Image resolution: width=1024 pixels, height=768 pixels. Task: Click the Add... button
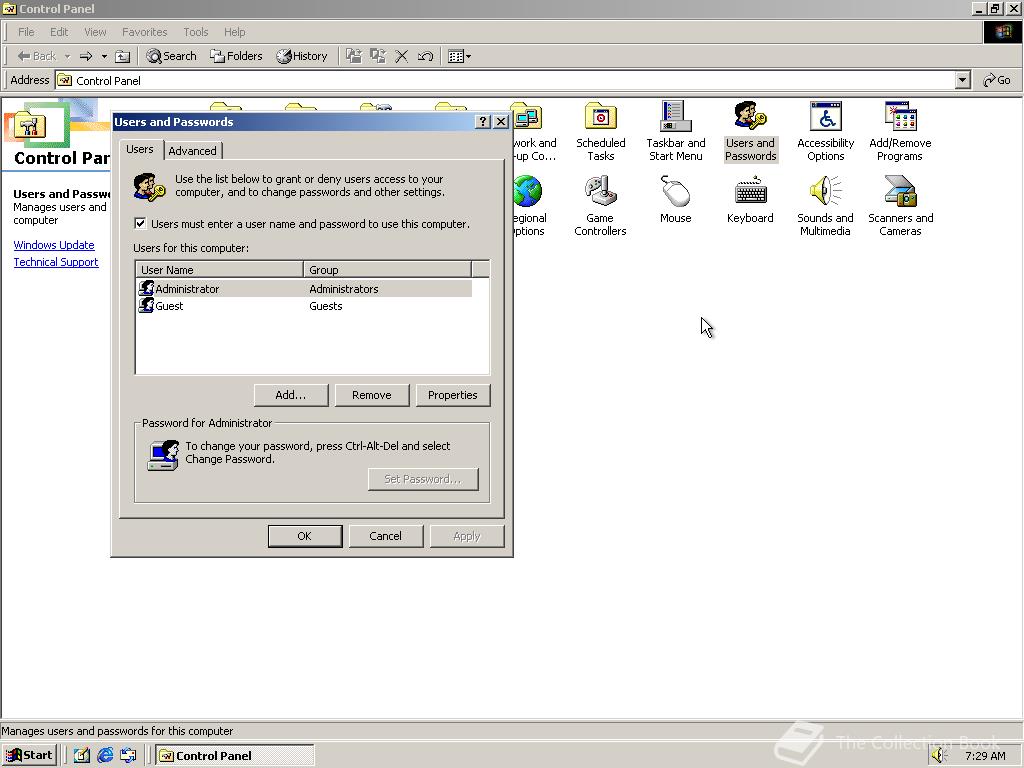[291, 395]
